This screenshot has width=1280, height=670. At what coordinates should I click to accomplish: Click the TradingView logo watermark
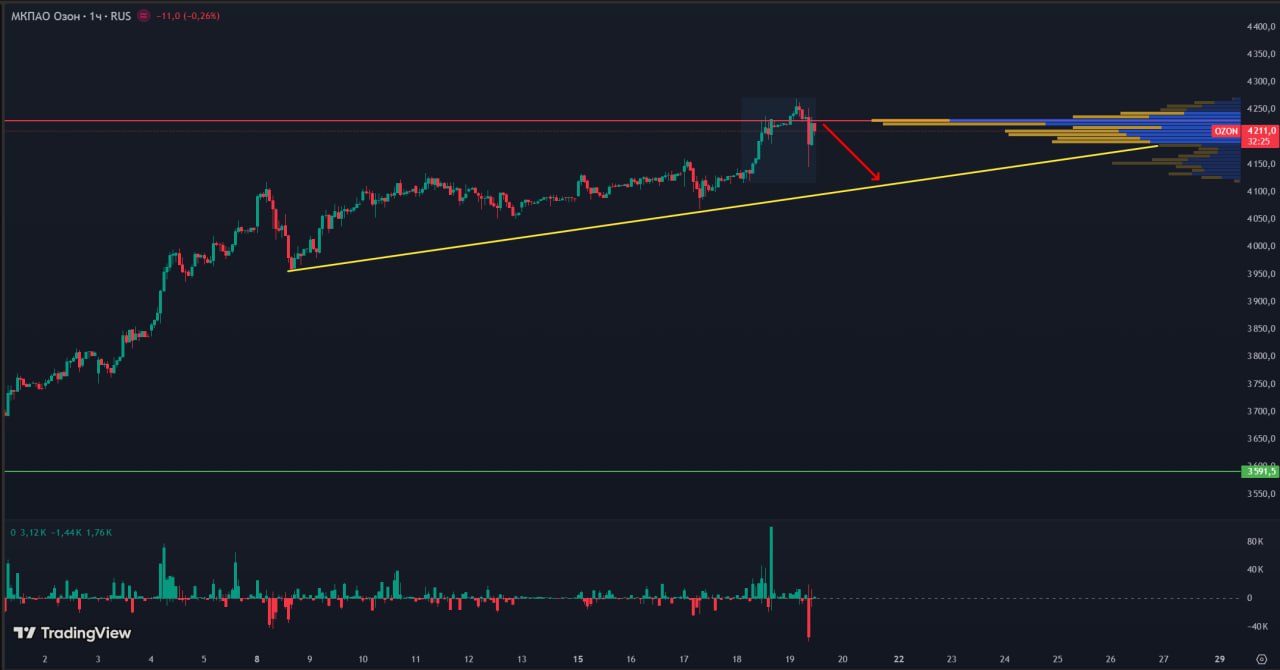click(x=72, y=633)
